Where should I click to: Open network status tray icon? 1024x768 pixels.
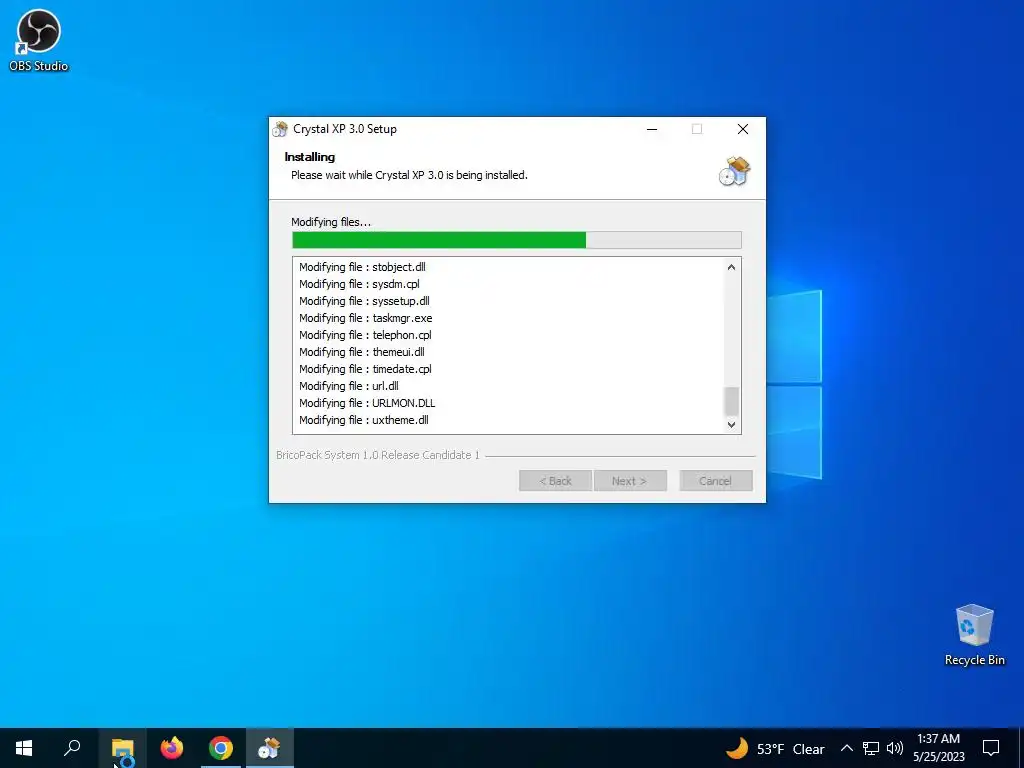point(871,748)
